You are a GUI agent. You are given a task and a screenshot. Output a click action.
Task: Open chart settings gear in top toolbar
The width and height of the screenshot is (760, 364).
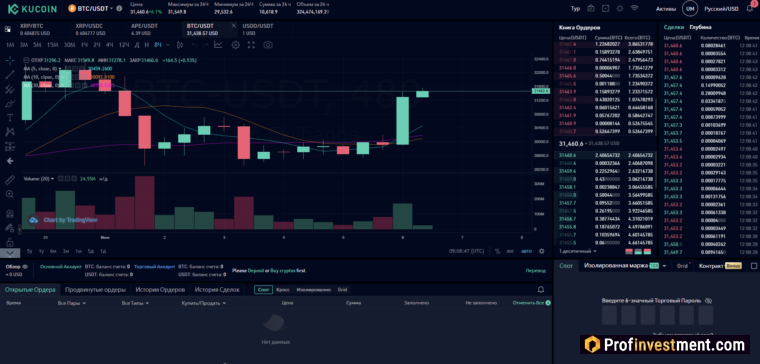pyautogui.click(x=236, y=45)
